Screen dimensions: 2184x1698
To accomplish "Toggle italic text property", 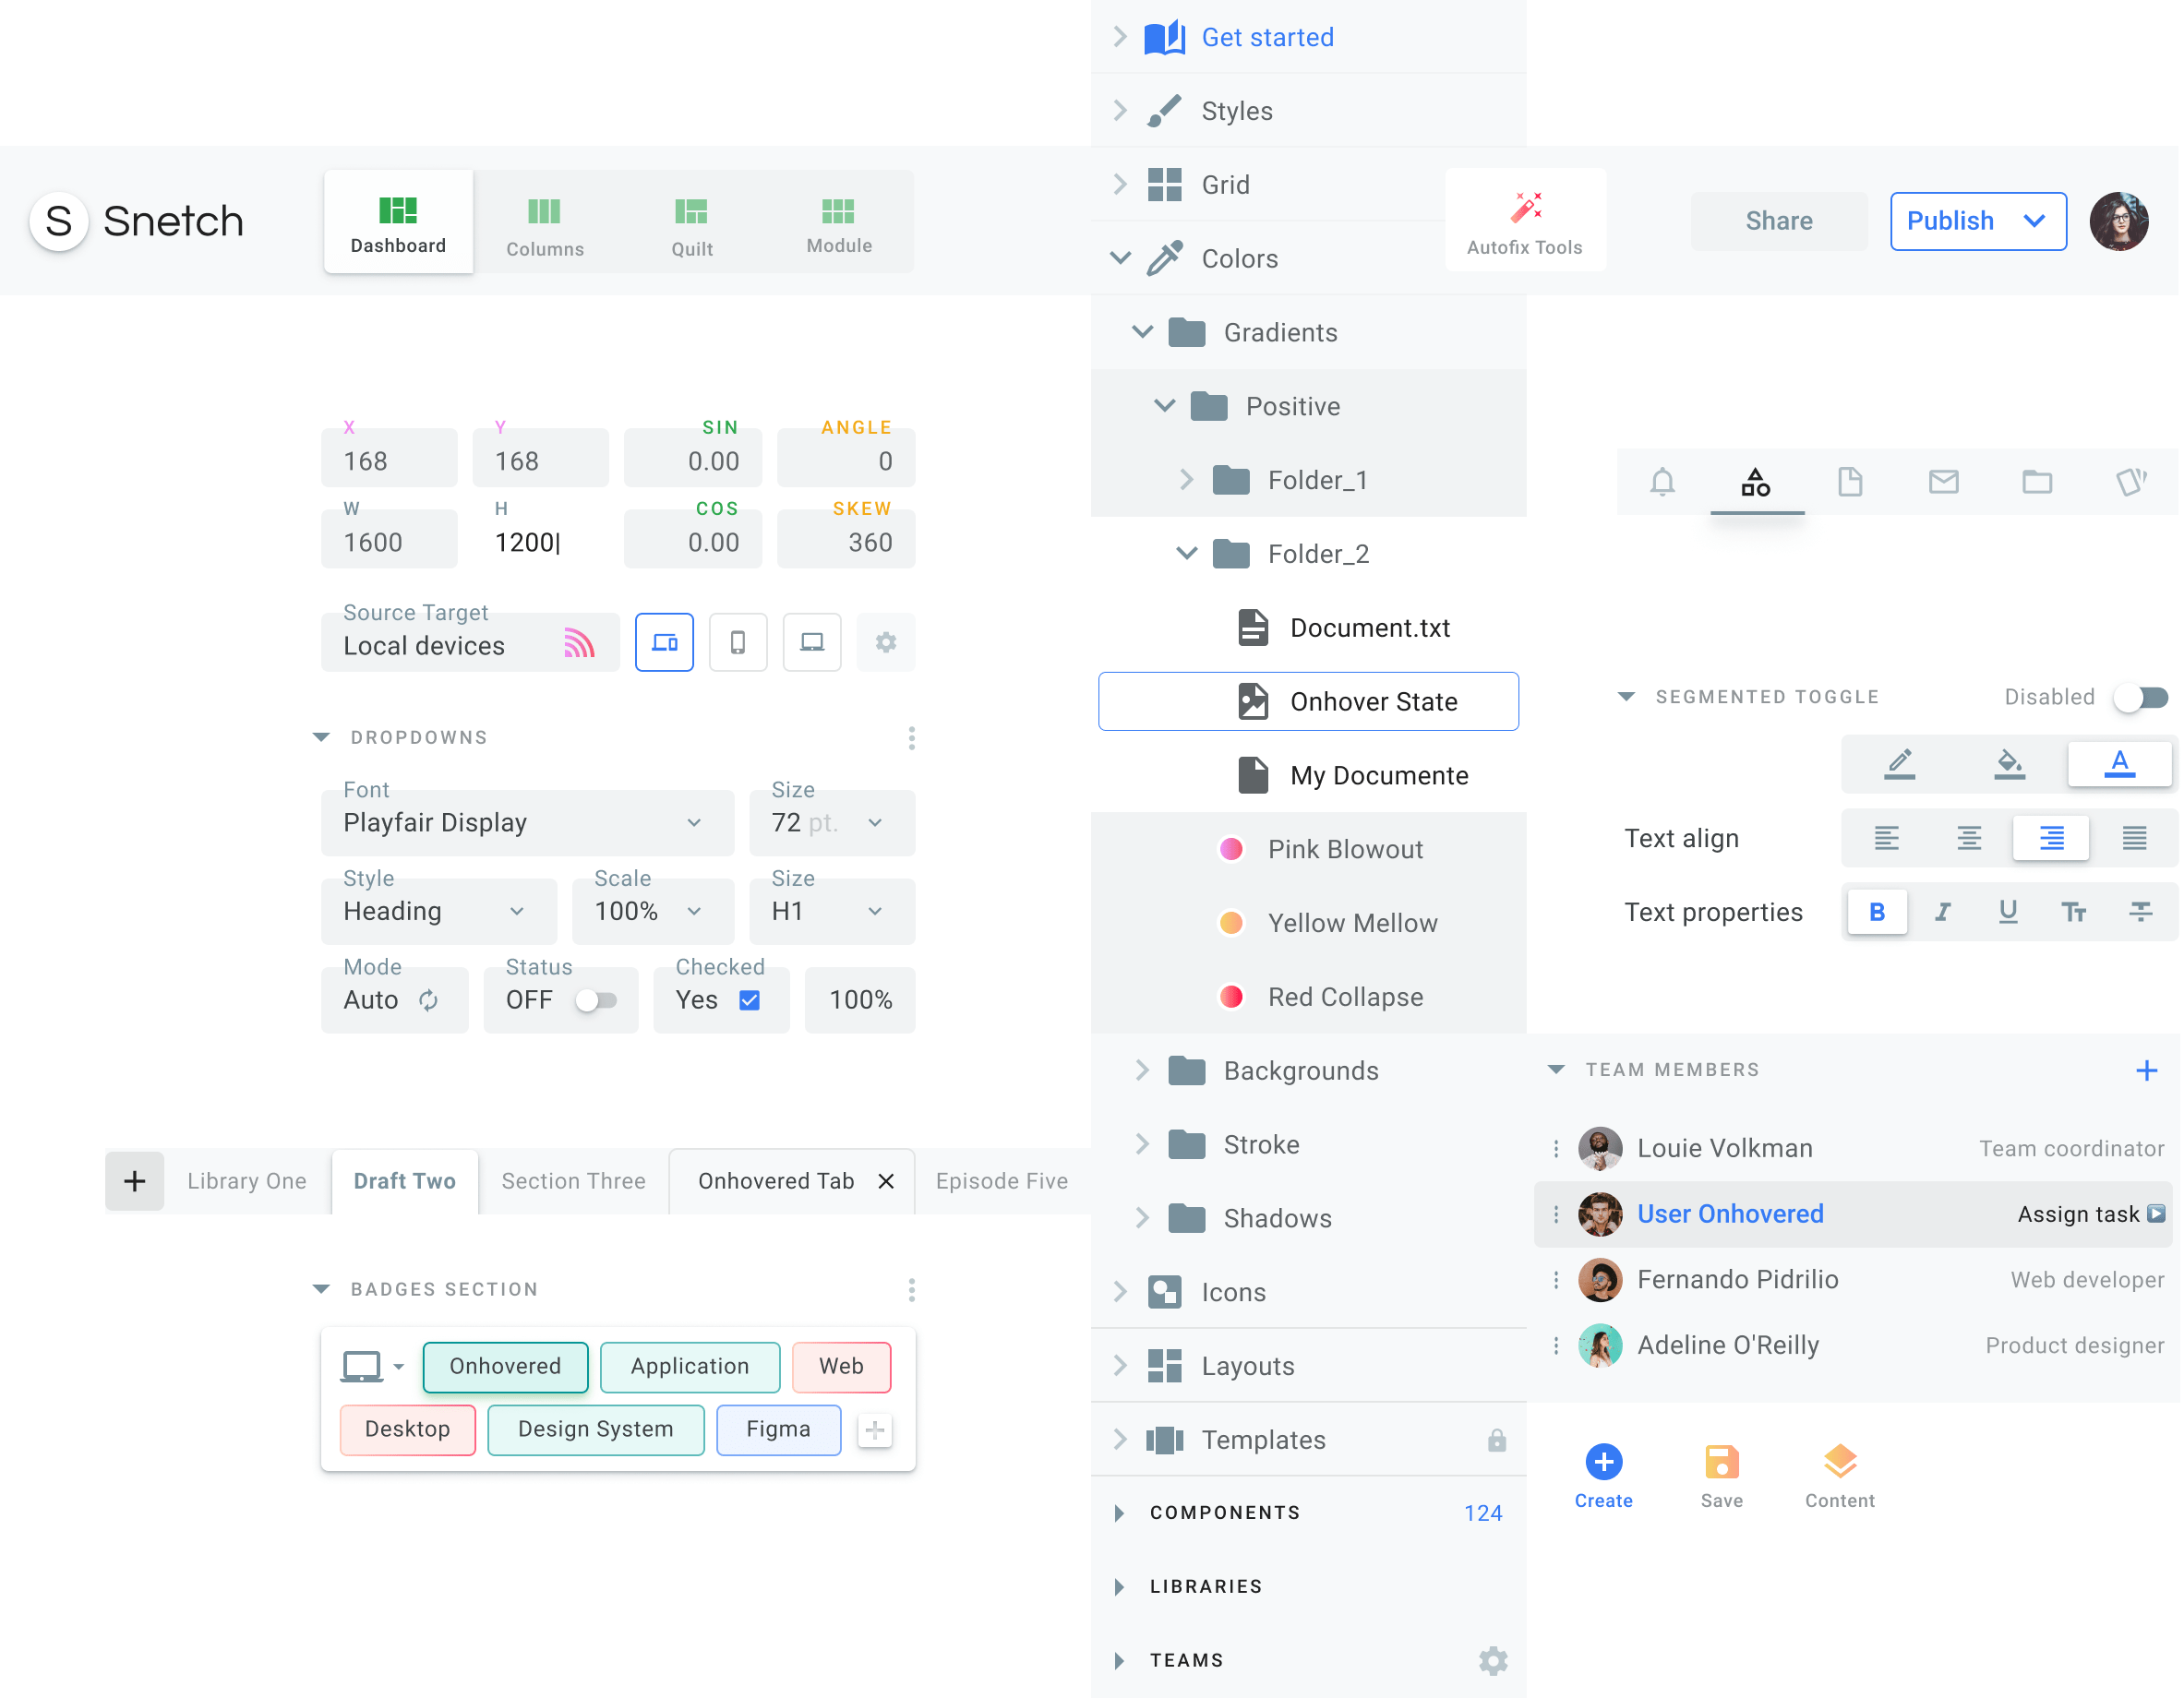I will point(1942,911).
